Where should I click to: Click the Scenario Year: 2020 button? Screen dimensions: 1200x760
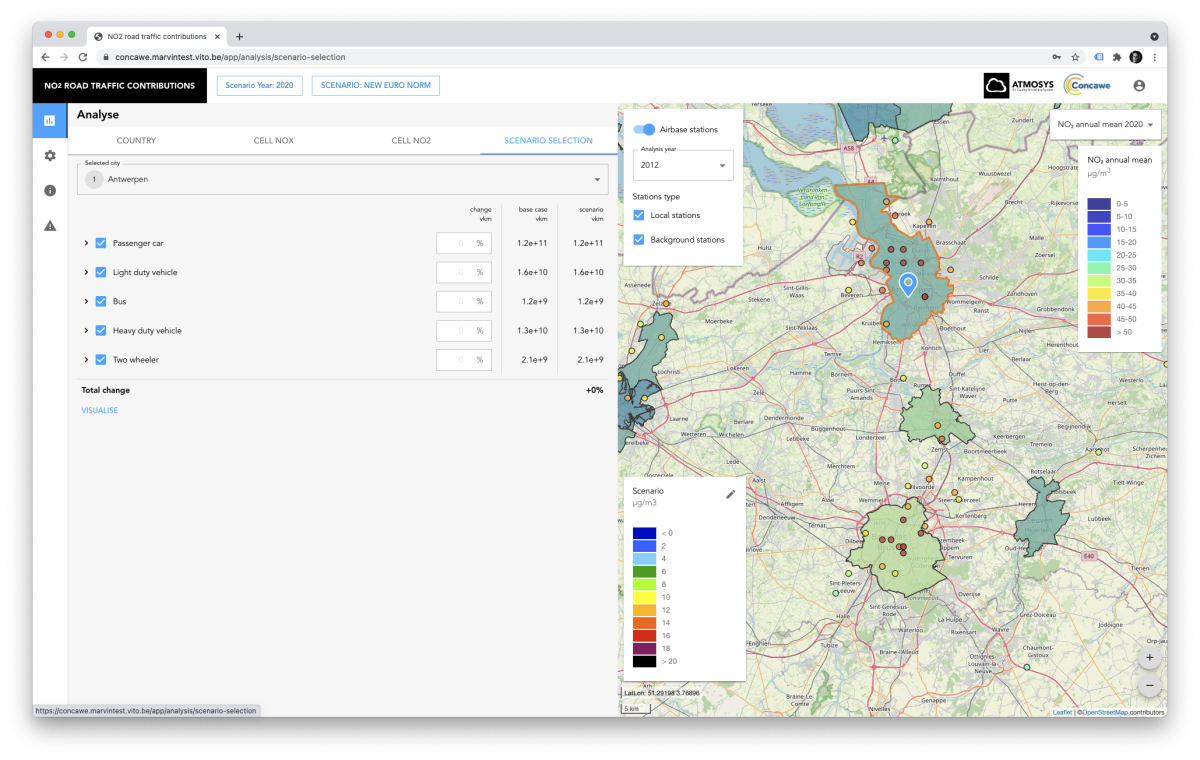point(259,86)
